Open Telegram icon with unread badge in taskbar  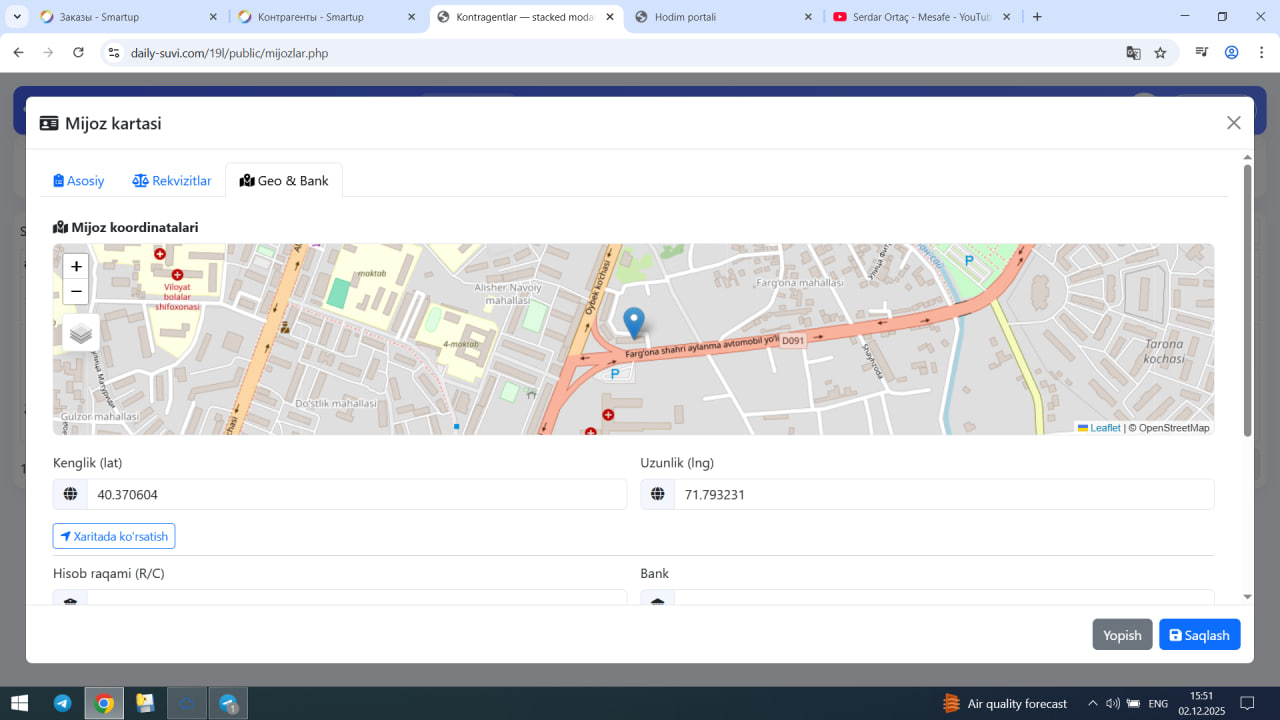coord(228,703)
